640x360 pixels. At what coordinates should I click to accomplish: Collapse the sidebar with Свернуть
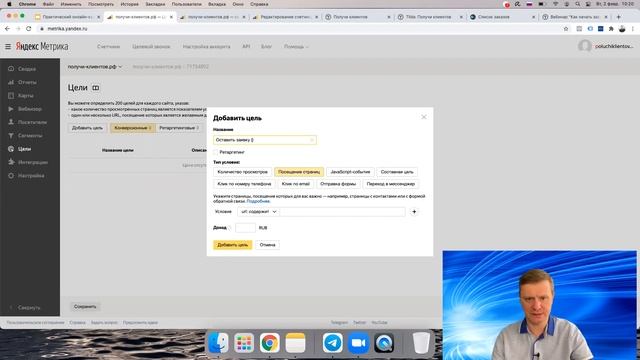pyautogui.click(x=29, y=307)
